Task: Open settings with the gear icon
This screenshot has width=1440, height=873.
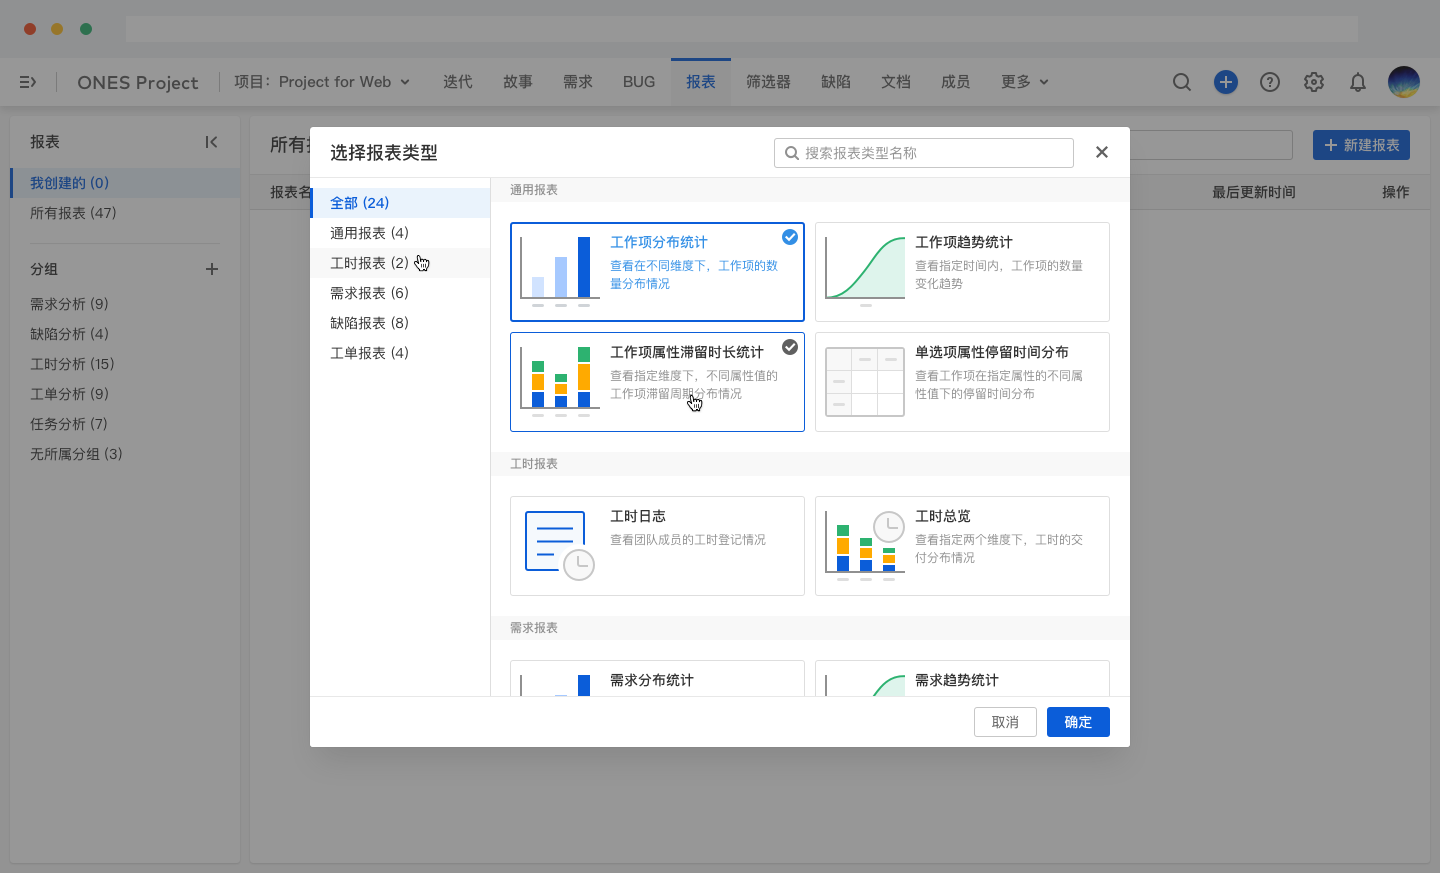Action: click(1314, 82)
